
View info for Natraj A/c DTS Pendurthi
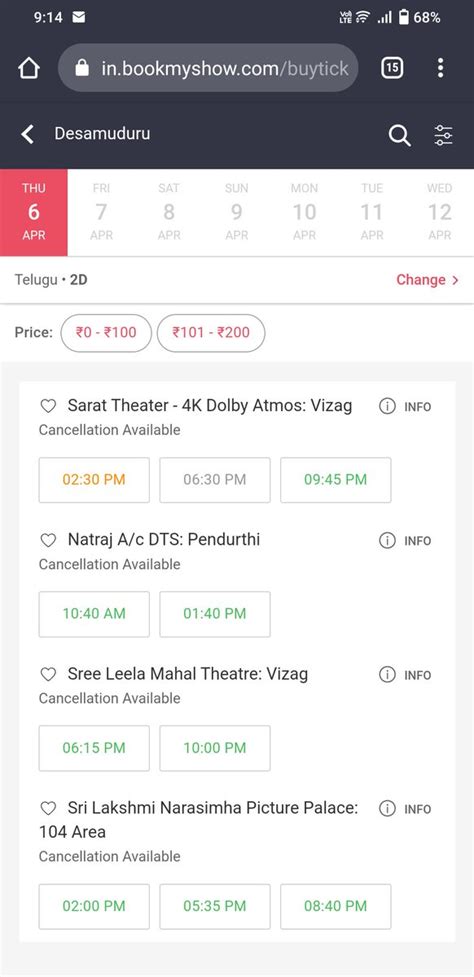[x=405, y=540]
